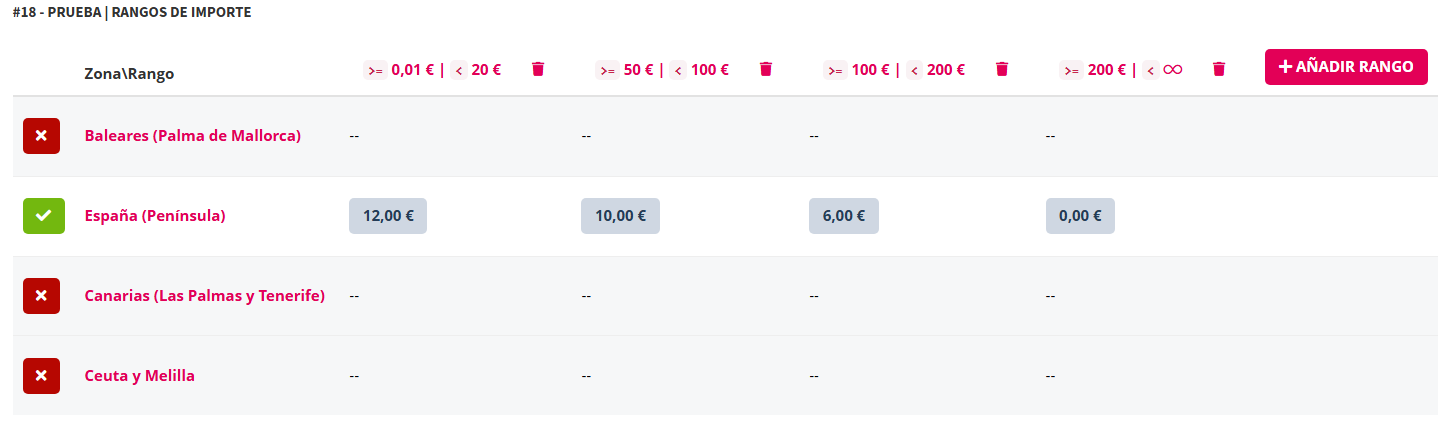
Task: Delete the 100 € to 200 € range
Action: 1002,69
